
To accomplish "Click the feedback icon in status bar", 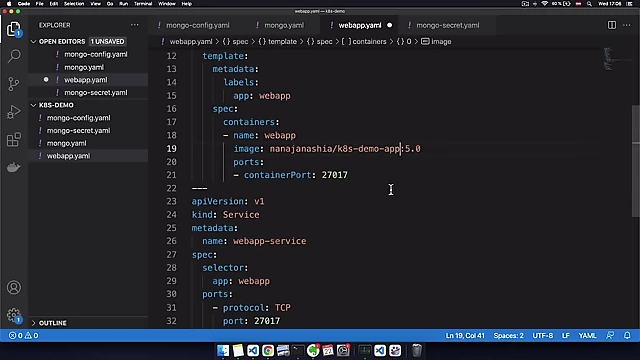I will (610, 336).
